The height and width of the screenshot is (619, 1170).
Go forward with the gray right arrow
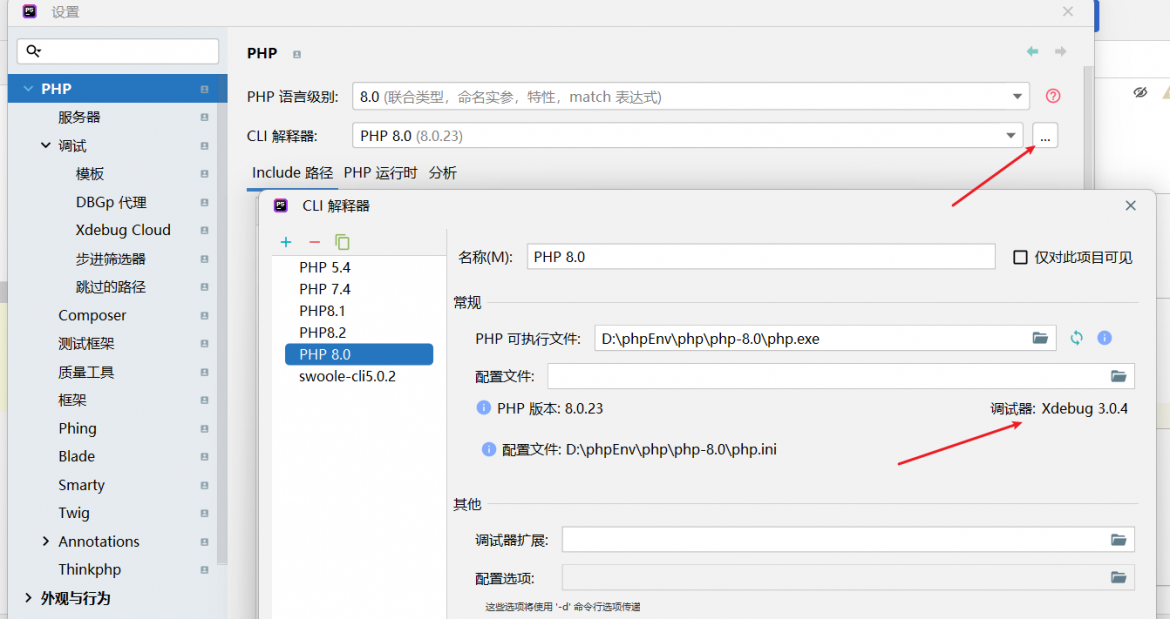[1060, 51]
